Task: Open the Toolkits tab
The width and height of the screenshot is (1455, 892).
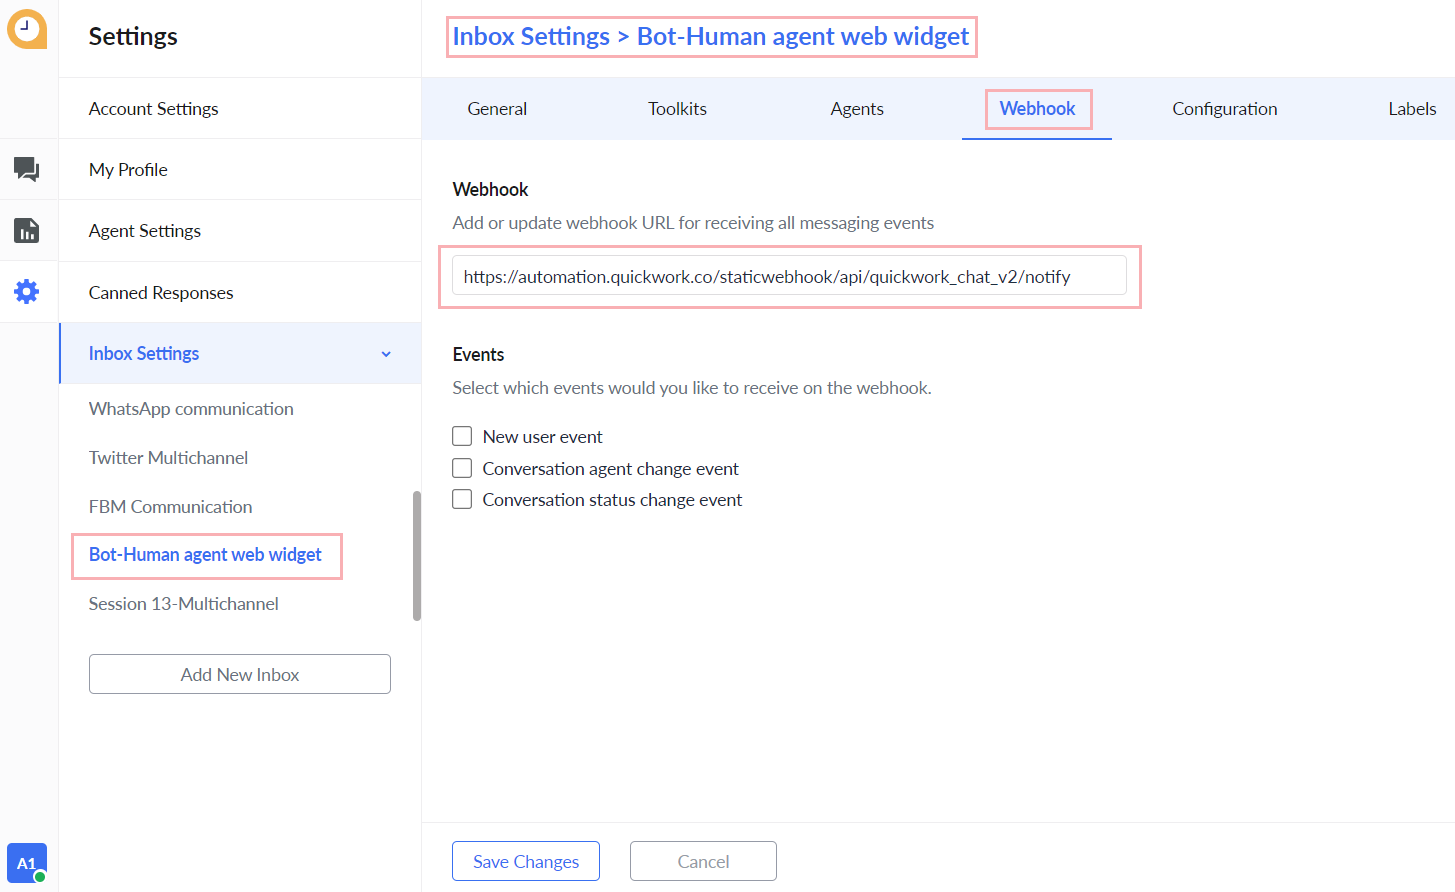Action: [x=677, y=109]
